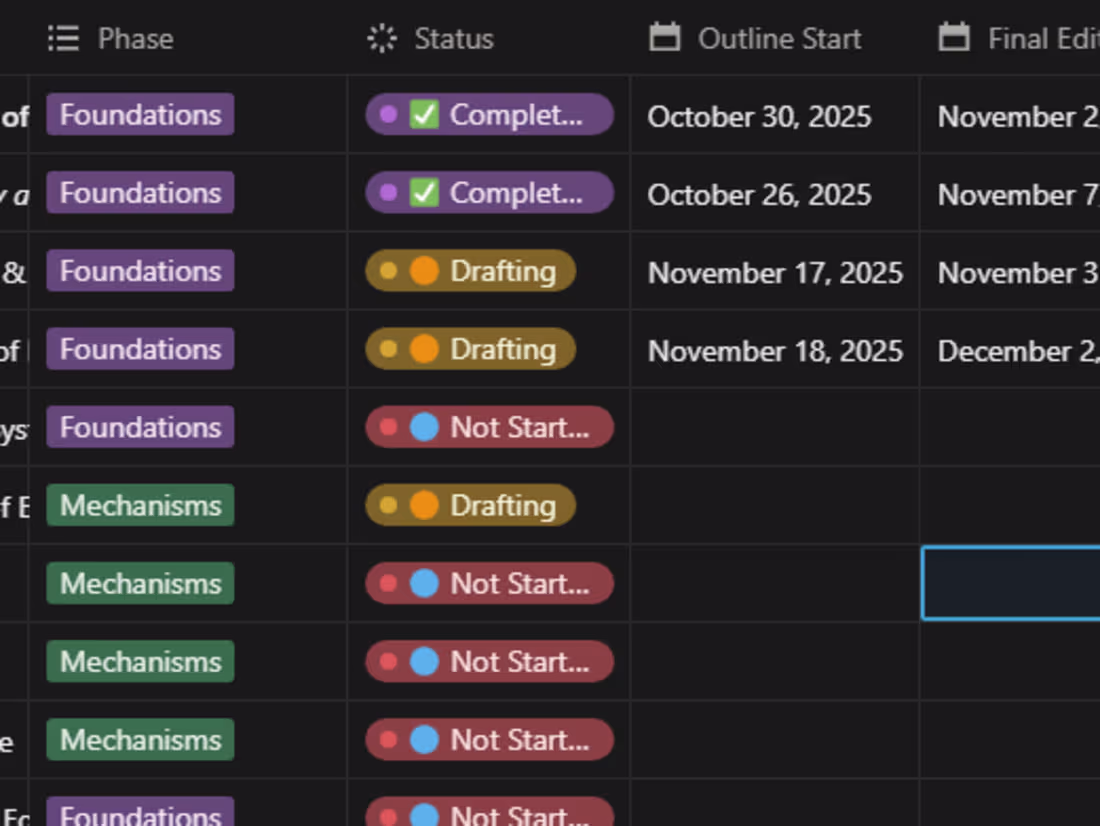1100x826 pixels.
Task: Click the list icon beside Phase header
Action: tap(63, 38)
